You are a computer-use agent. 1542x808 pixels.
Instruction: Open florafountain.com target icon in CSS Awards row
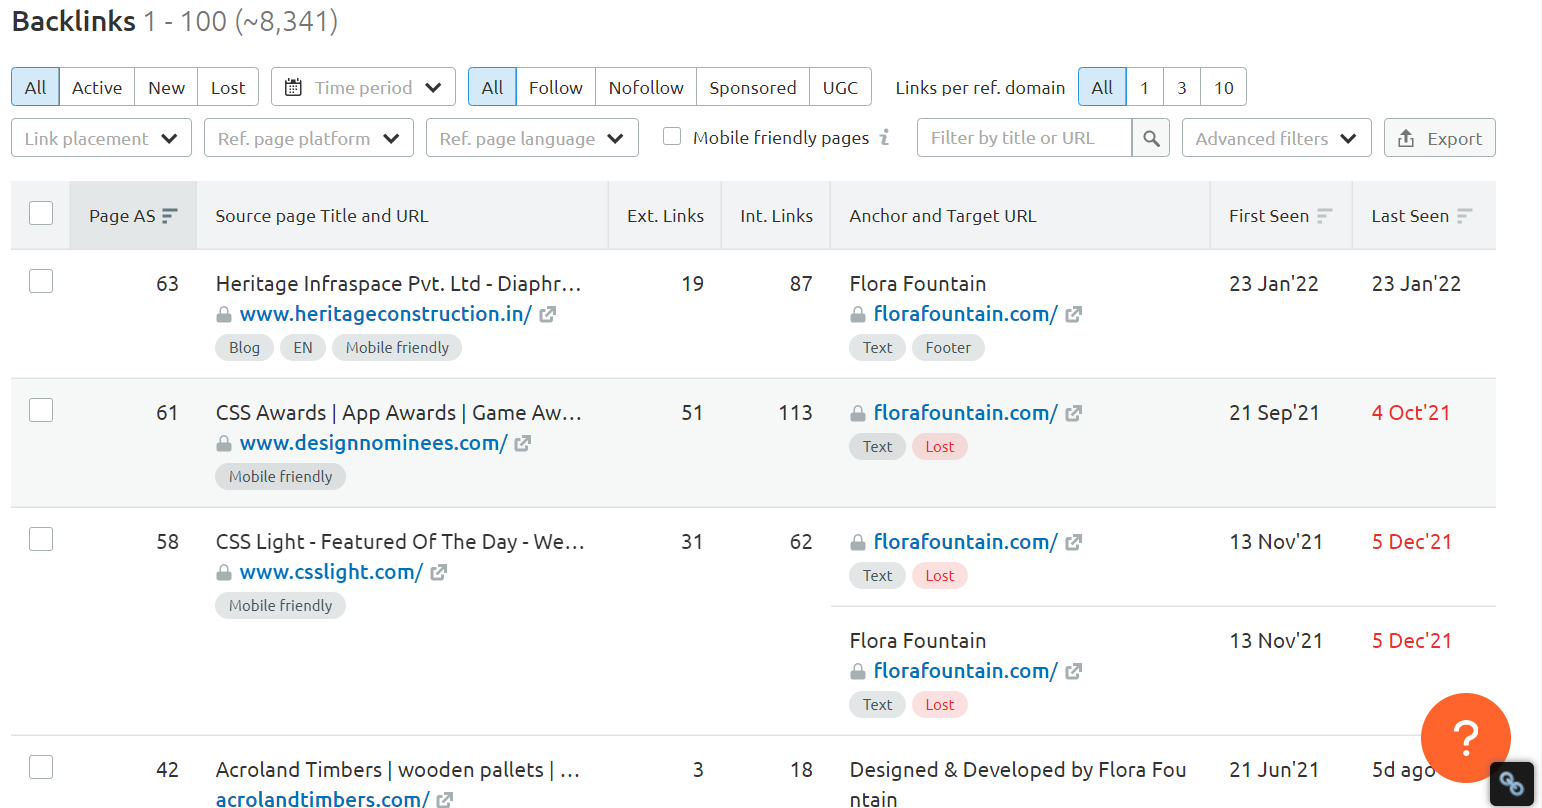click(1074, 413)
